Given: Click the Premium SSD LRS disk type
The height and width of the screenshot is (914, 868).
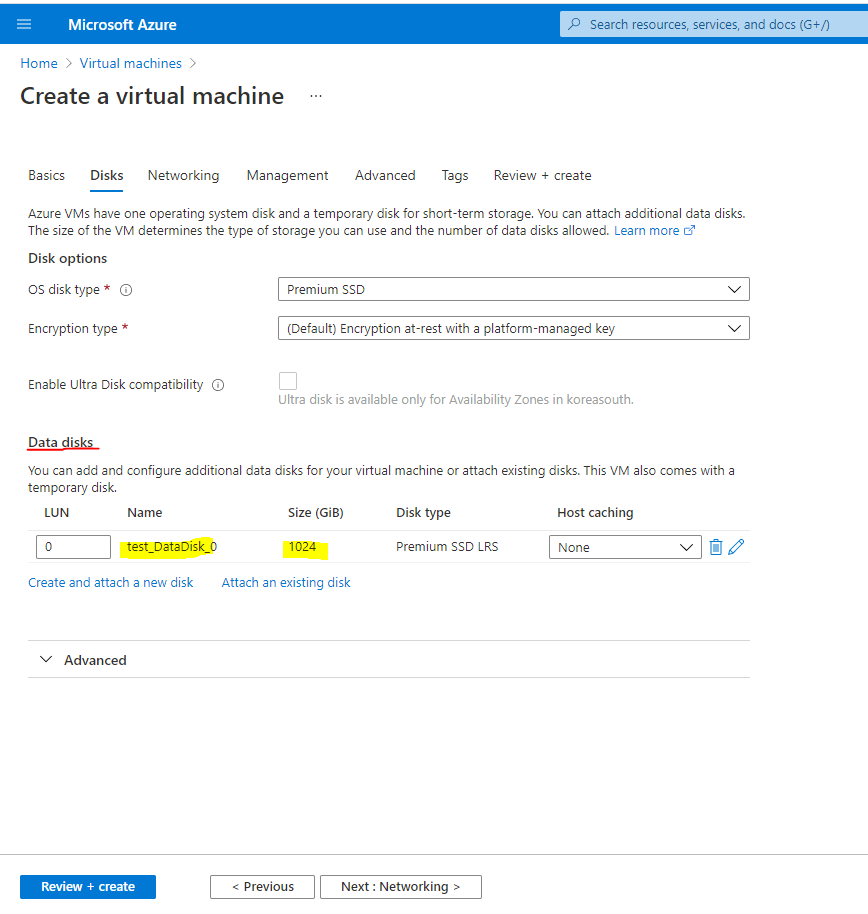Looking at the screenshot, I should click(x=447, y=547).
